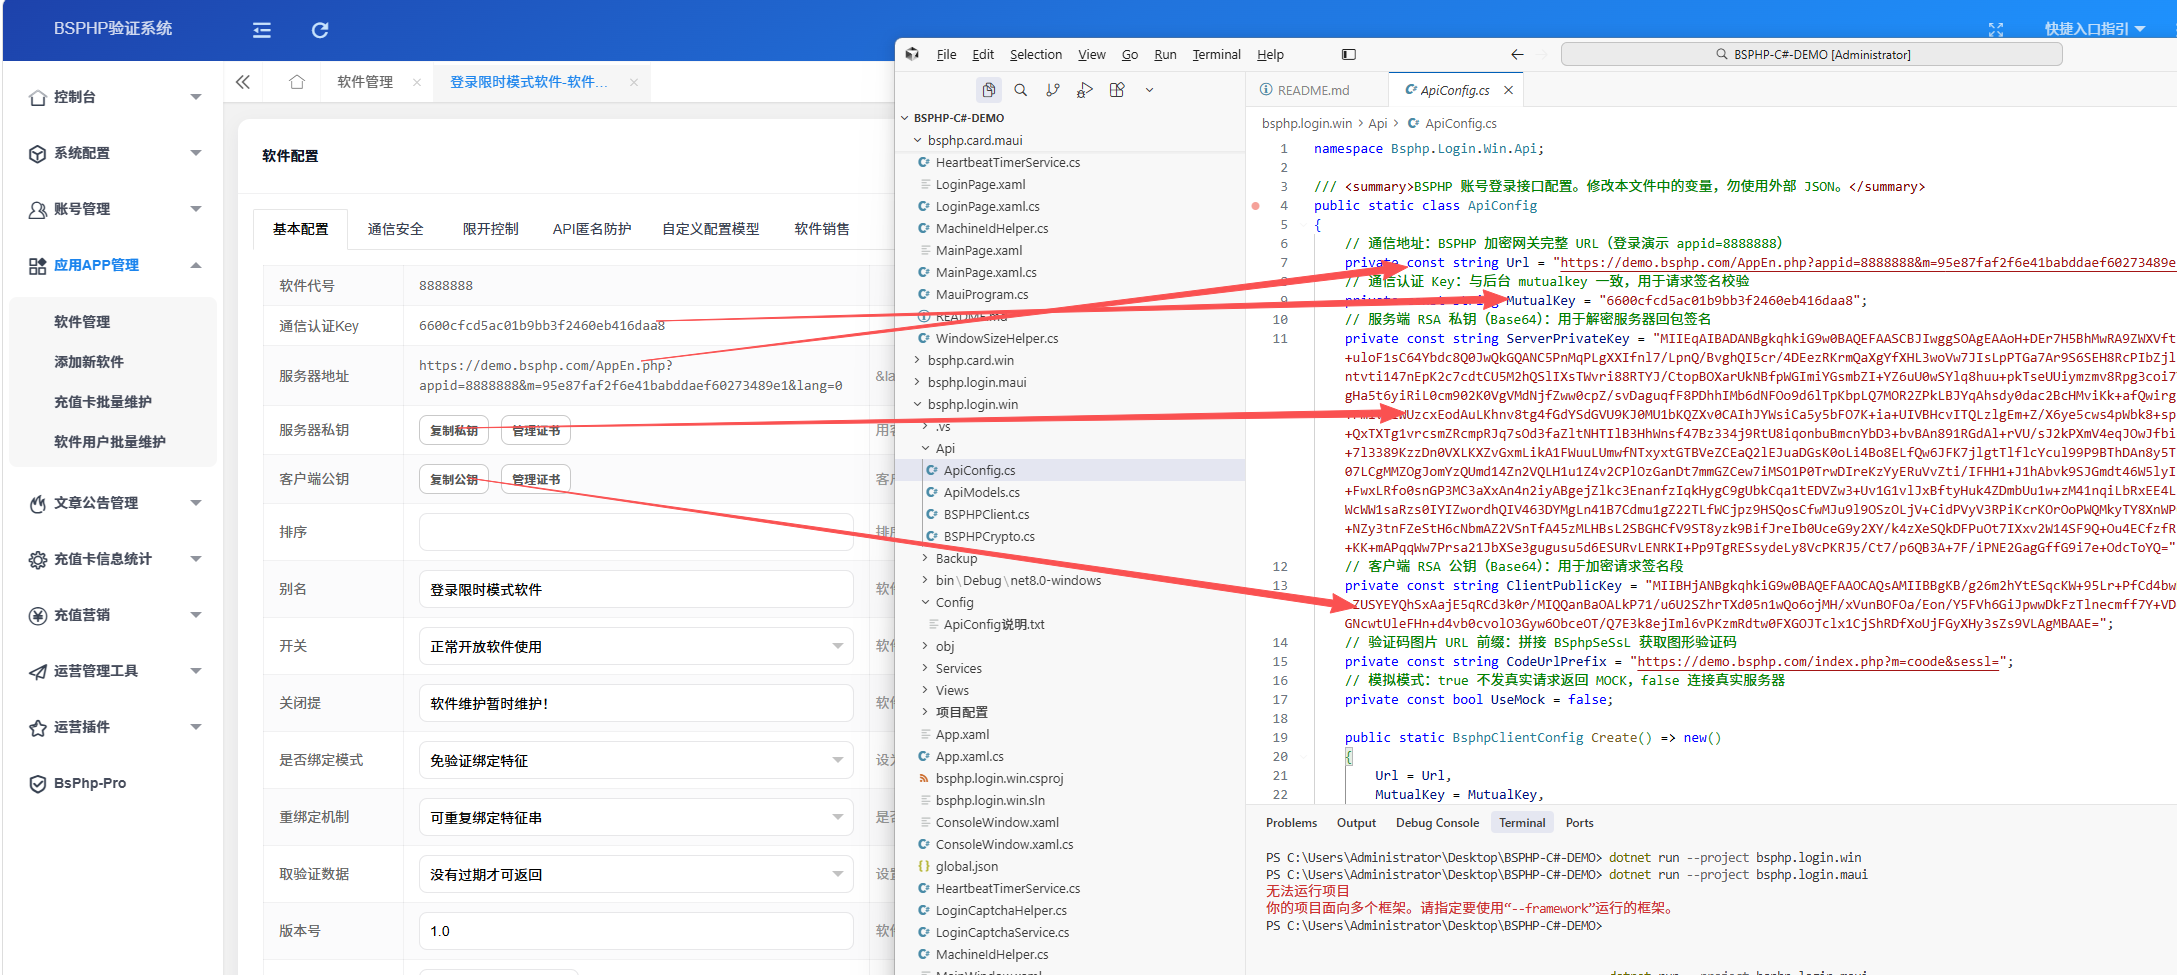The height and width of the screenshot is (975, 2177).
Task: Open 软件管理 submenu item
Action: [x=82, y=322]
